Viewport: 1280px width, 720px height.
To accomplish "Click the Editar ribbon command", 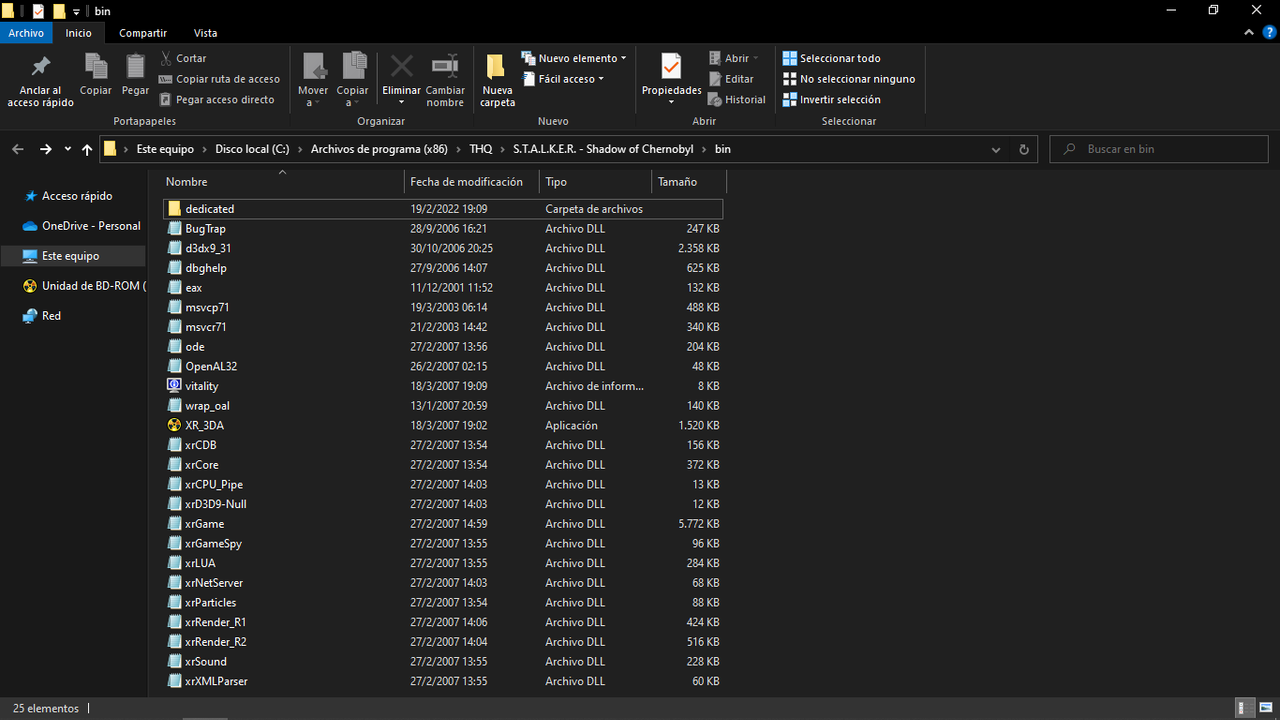I will pos(731,79).
